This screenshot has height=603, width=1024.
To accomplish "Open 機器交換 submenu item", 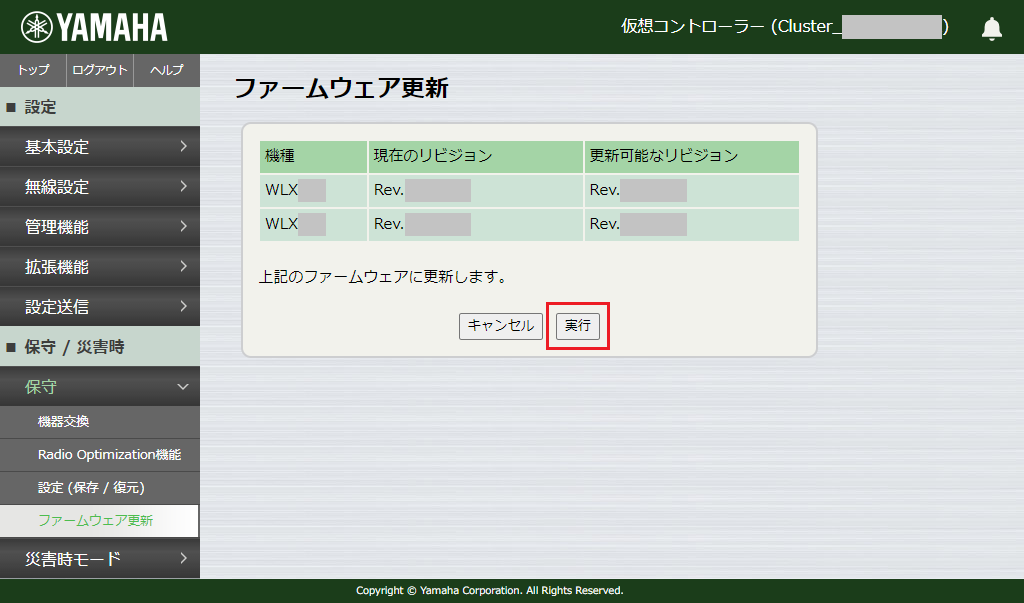I will coord(100,422).
